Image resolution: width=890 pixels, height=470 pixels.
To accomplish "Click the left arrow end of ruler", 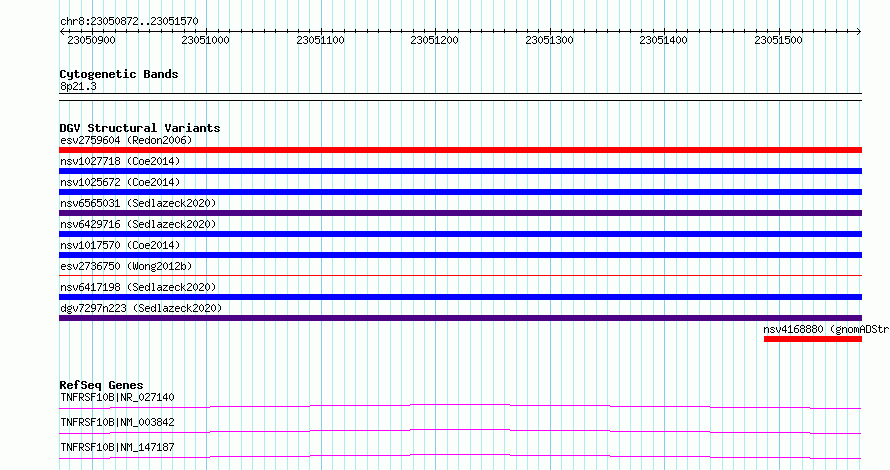I will 62,32.
